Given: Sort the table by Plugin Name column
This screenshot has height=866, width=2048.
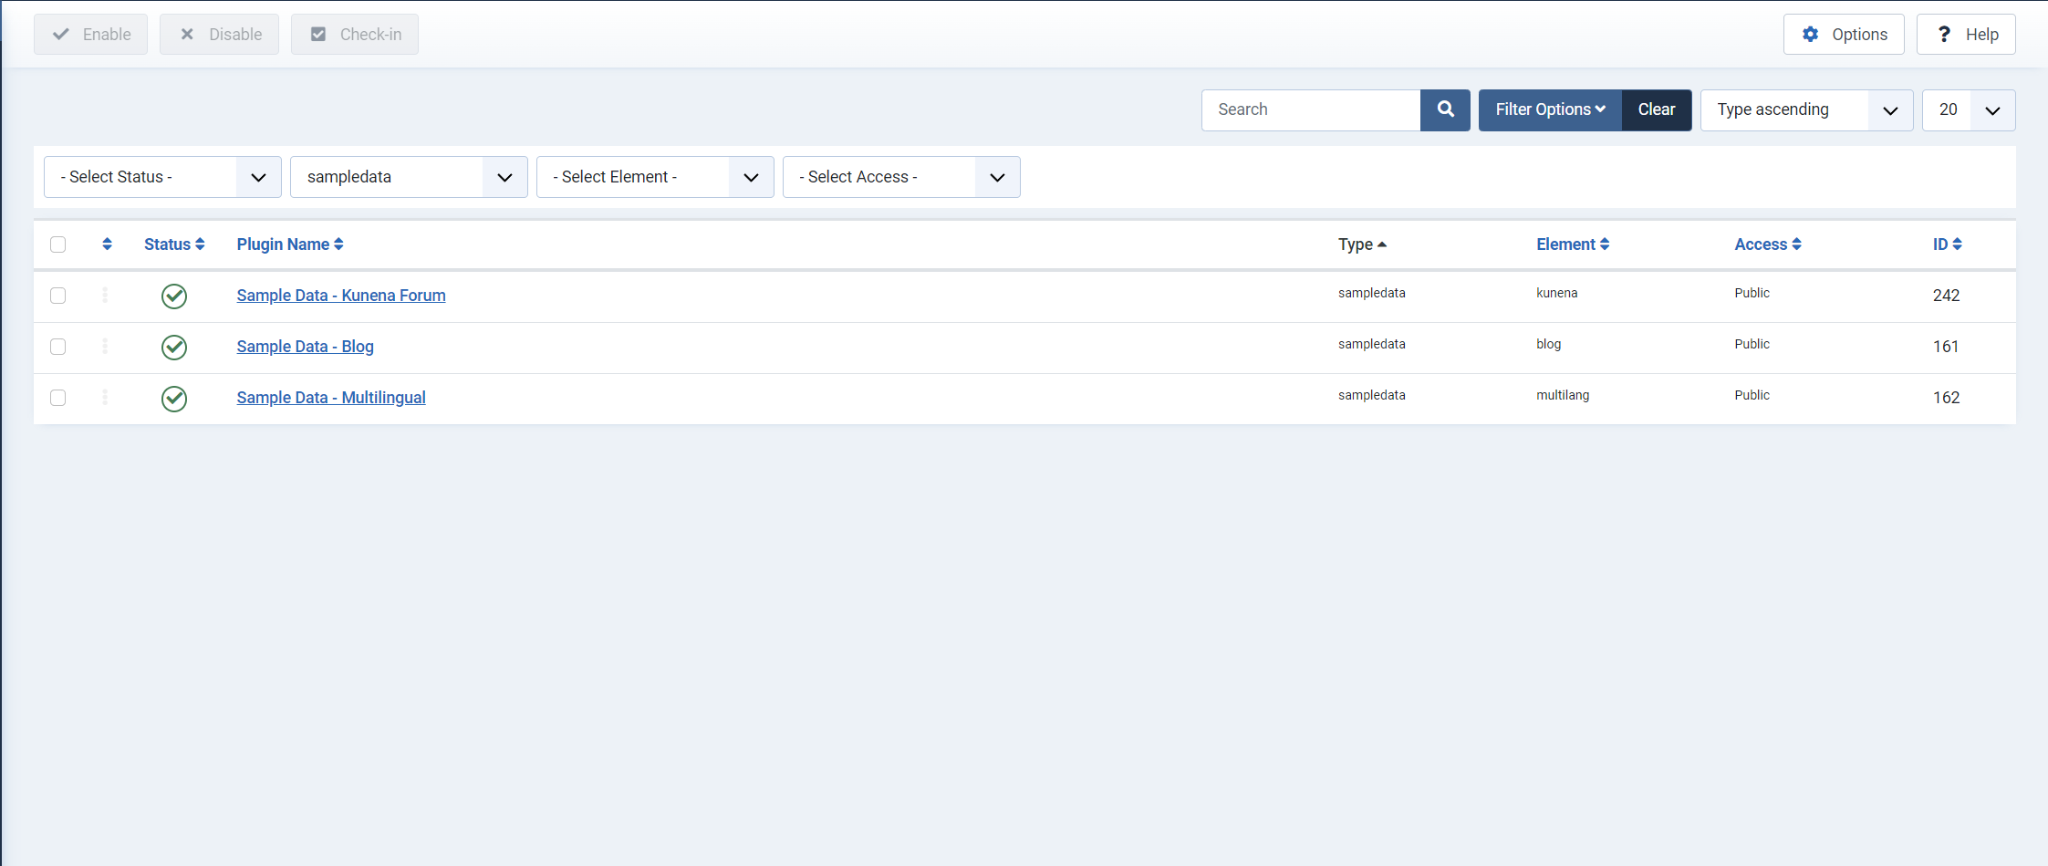Looking at the screenshot, I should coord(289,245).
